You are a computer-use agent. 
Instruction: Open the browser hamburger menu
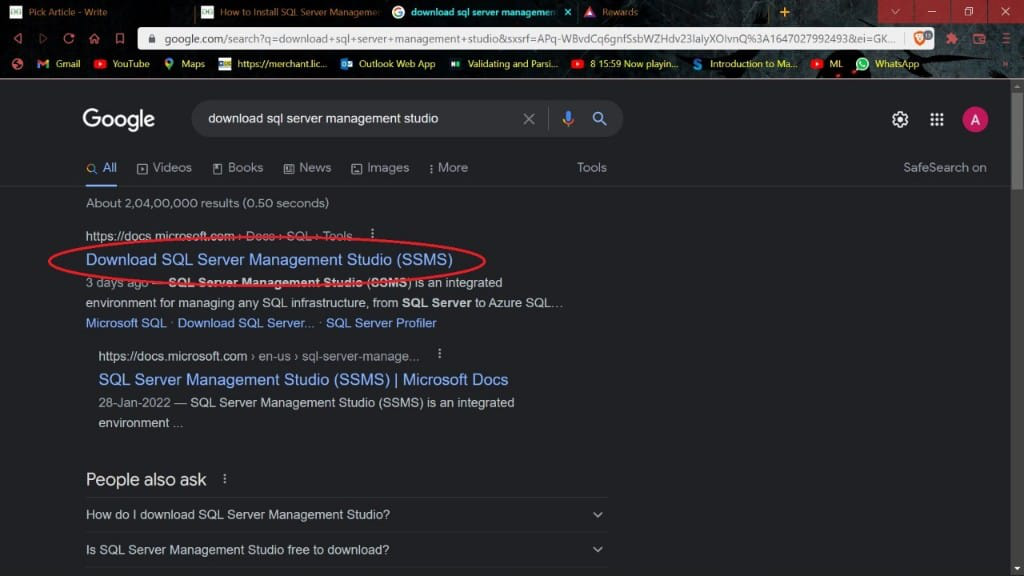tap(1006, 39)
